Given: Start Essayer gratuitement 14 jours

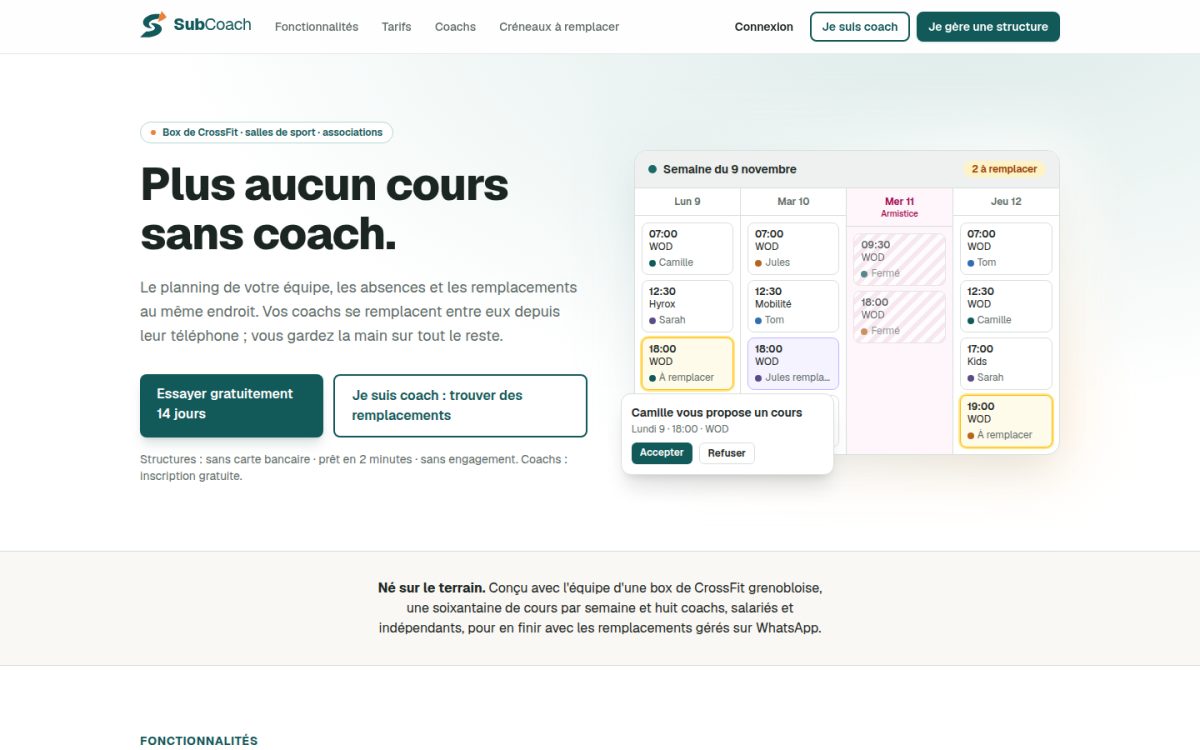Looking at the screenshot, I should coord(232,405).
